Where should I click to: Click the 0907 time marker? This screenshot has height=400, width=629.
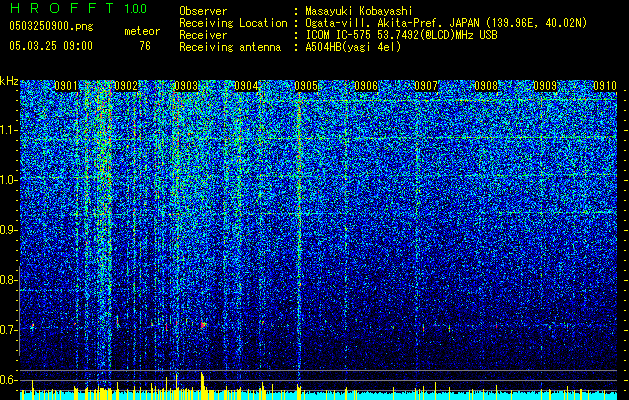426,86
